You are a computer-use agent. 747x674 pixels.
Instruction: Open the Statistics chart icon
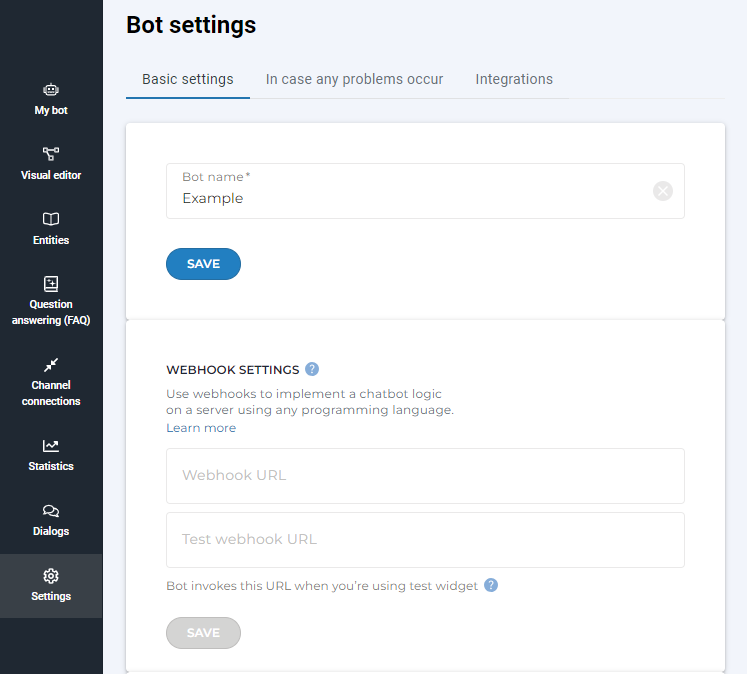point(51,446)
